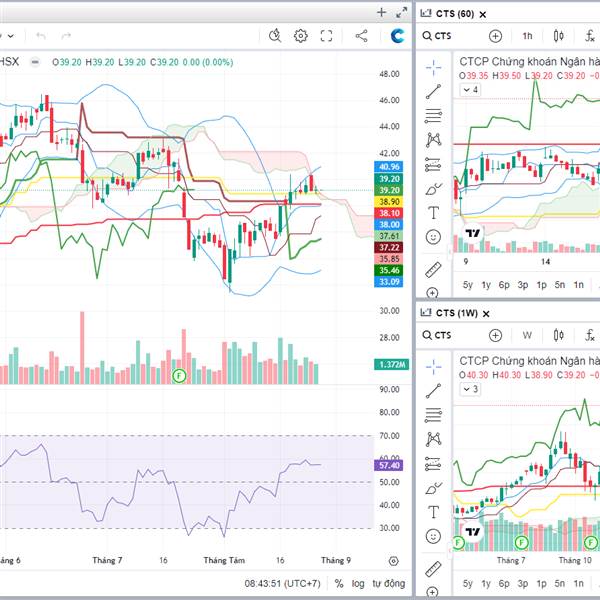Select the Text tool in CTS (1W) panel
Screen dimensions: 600x600
[433, 512]
